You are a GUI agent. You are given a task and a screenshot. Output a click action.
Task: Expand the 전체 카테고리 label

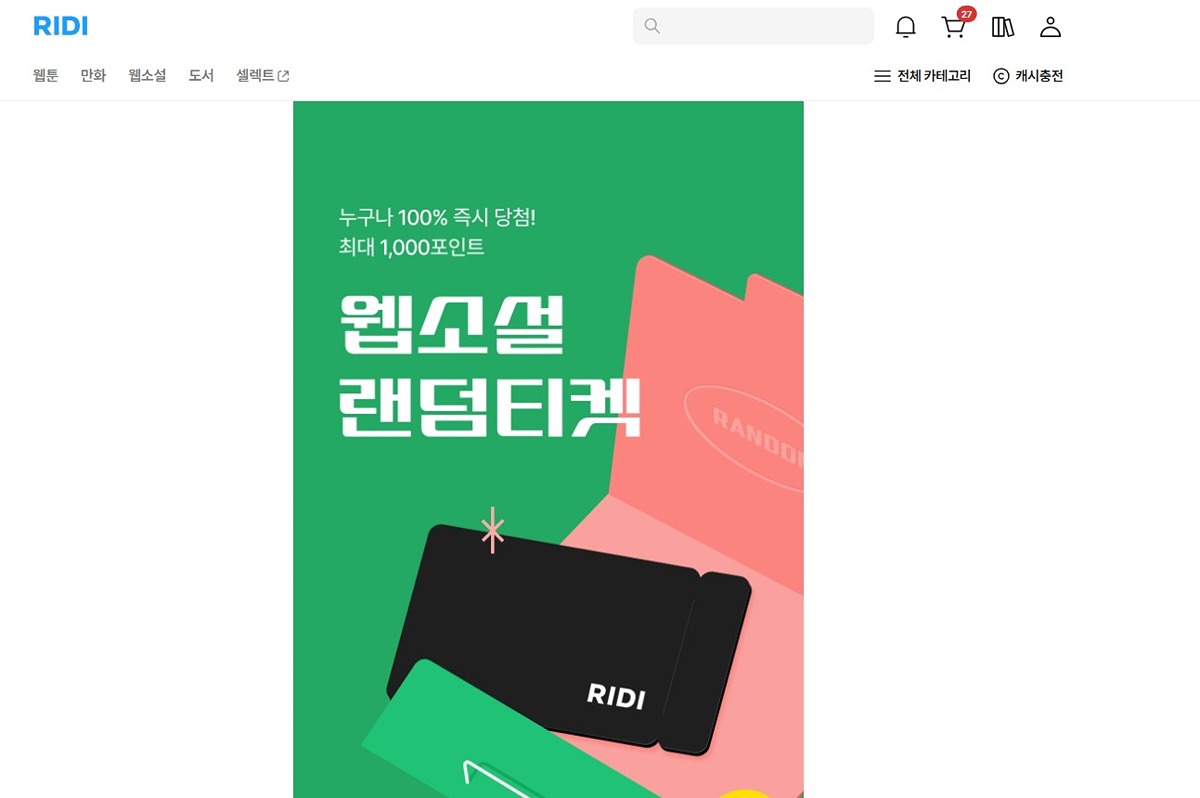[x=934, y=76]
